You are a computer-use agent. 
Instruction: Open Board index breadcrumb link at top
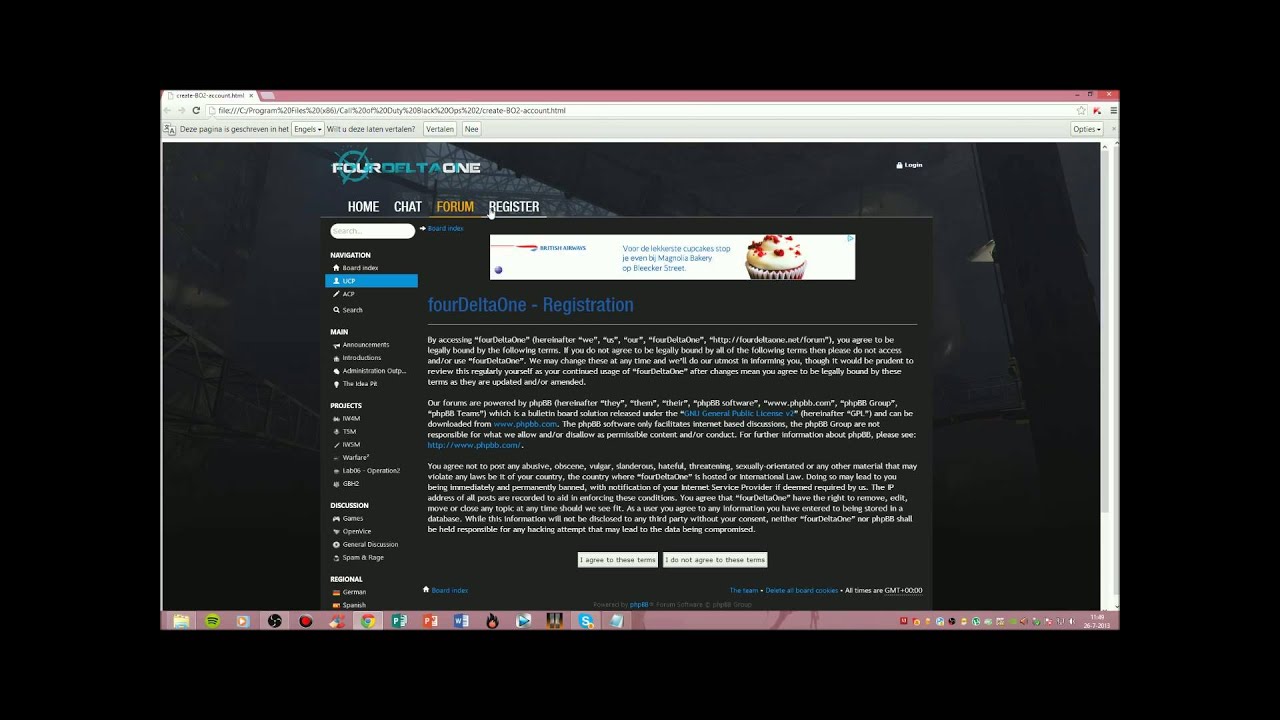coord(445,229)
